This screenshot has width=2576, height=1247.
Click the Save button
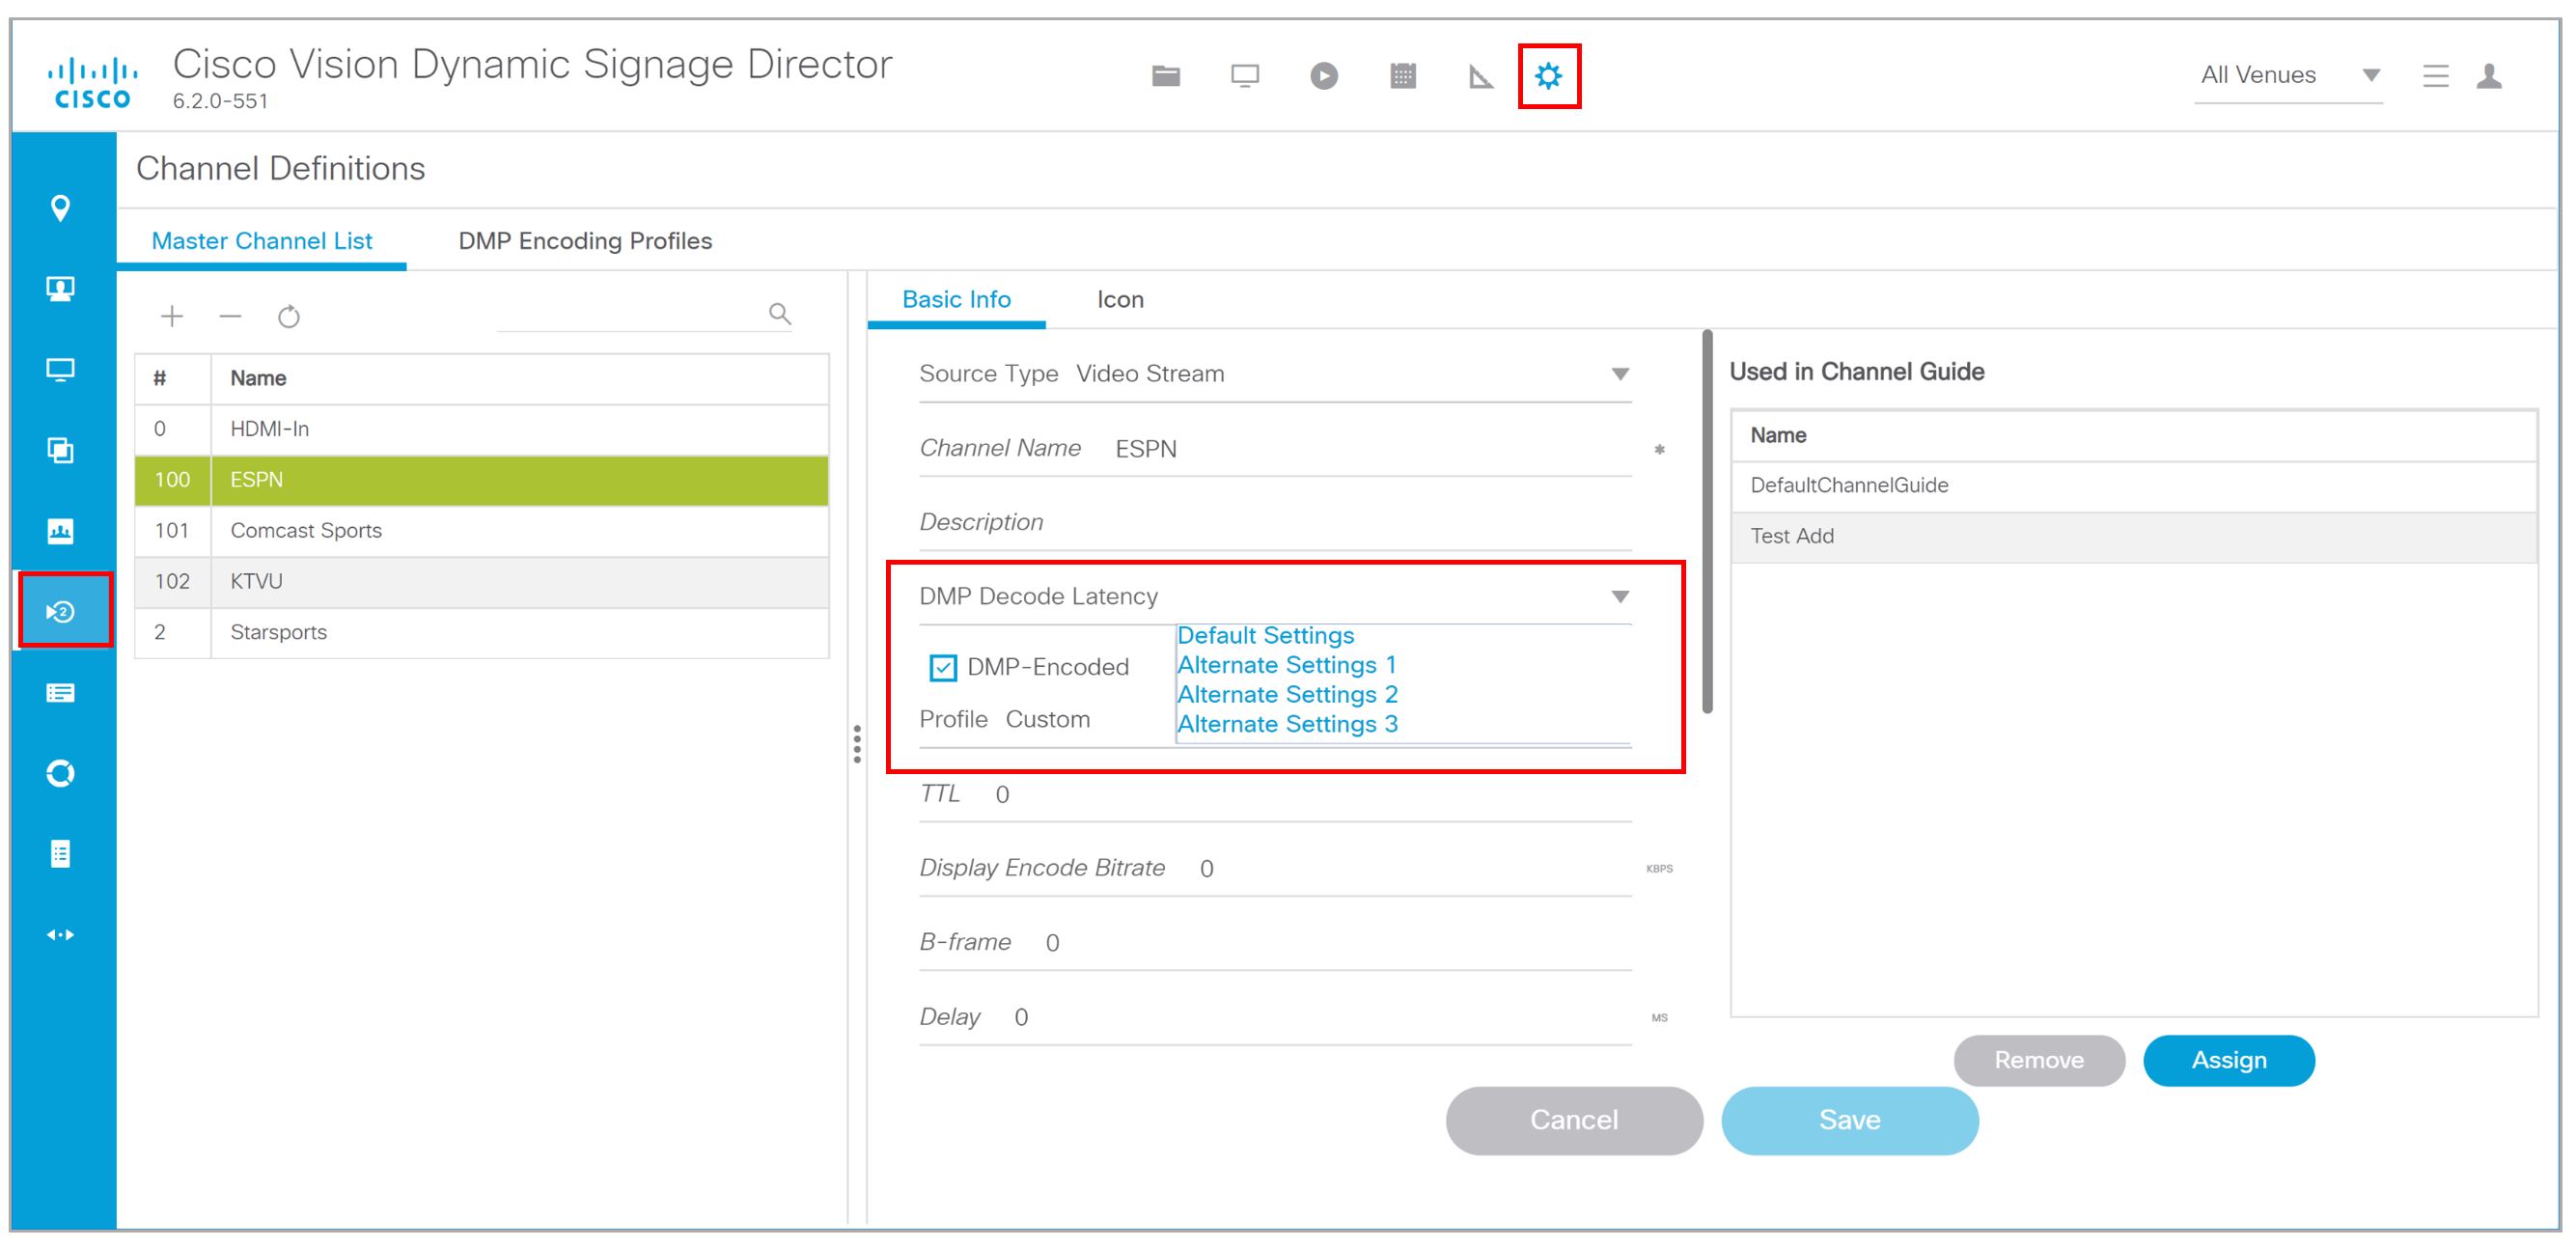click(x=1849, y=1120)
